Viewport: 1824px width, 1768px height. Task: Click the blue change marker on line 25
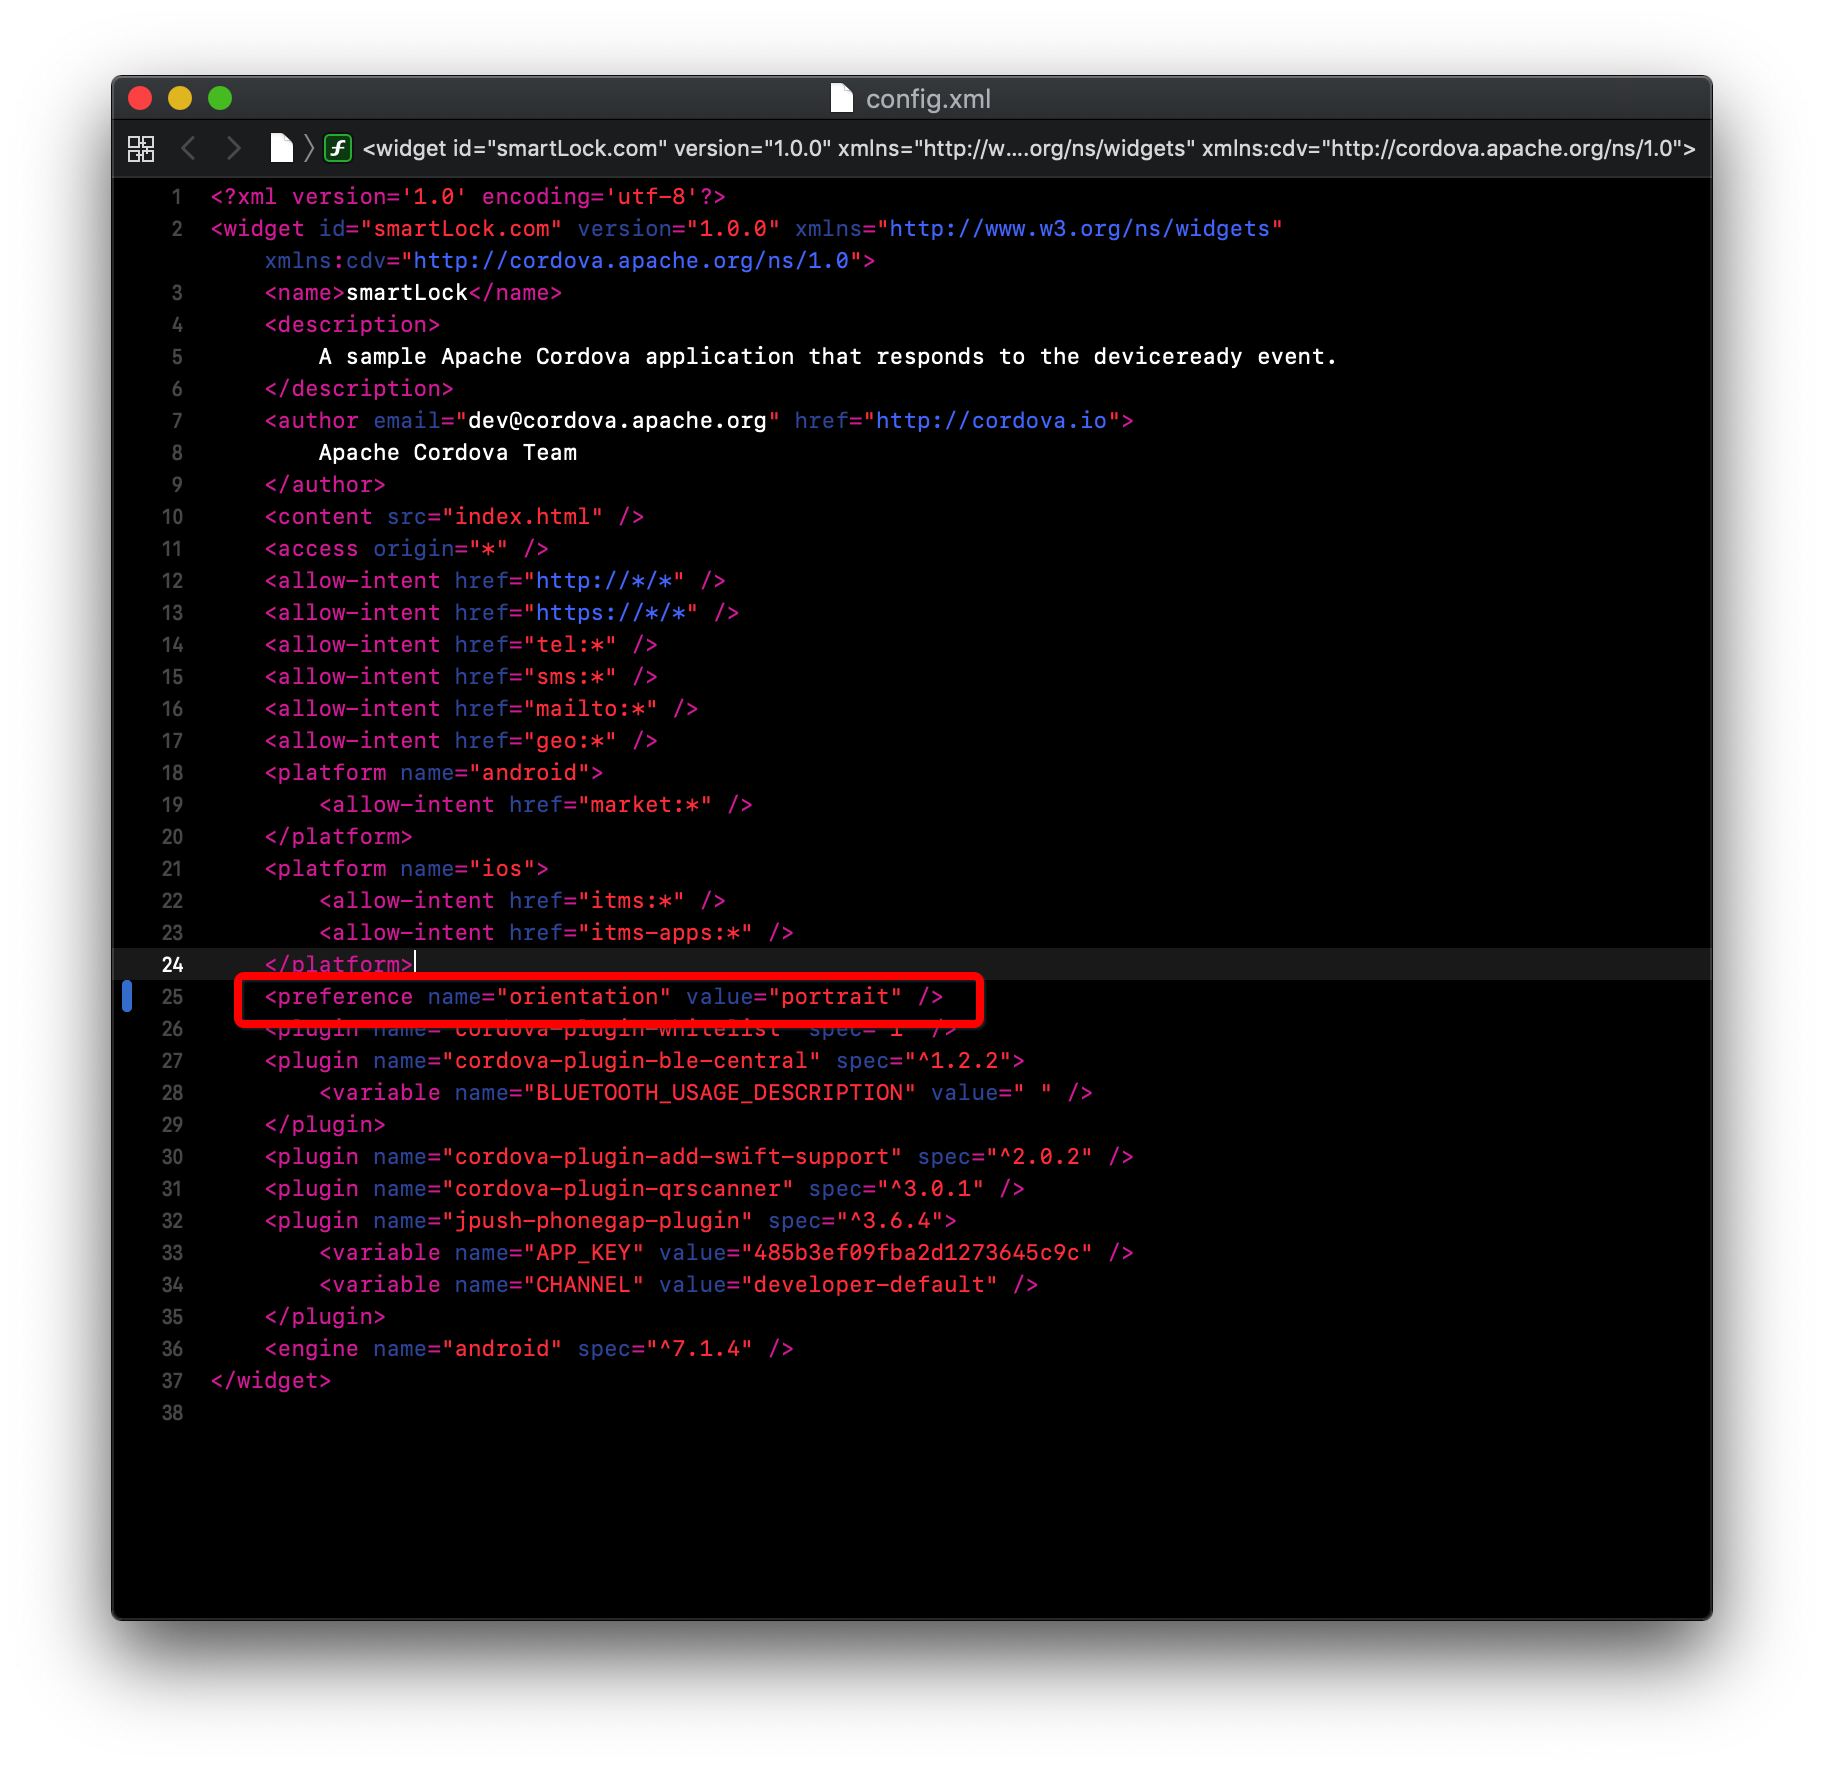pyautogui.click(x=127, y=997)
